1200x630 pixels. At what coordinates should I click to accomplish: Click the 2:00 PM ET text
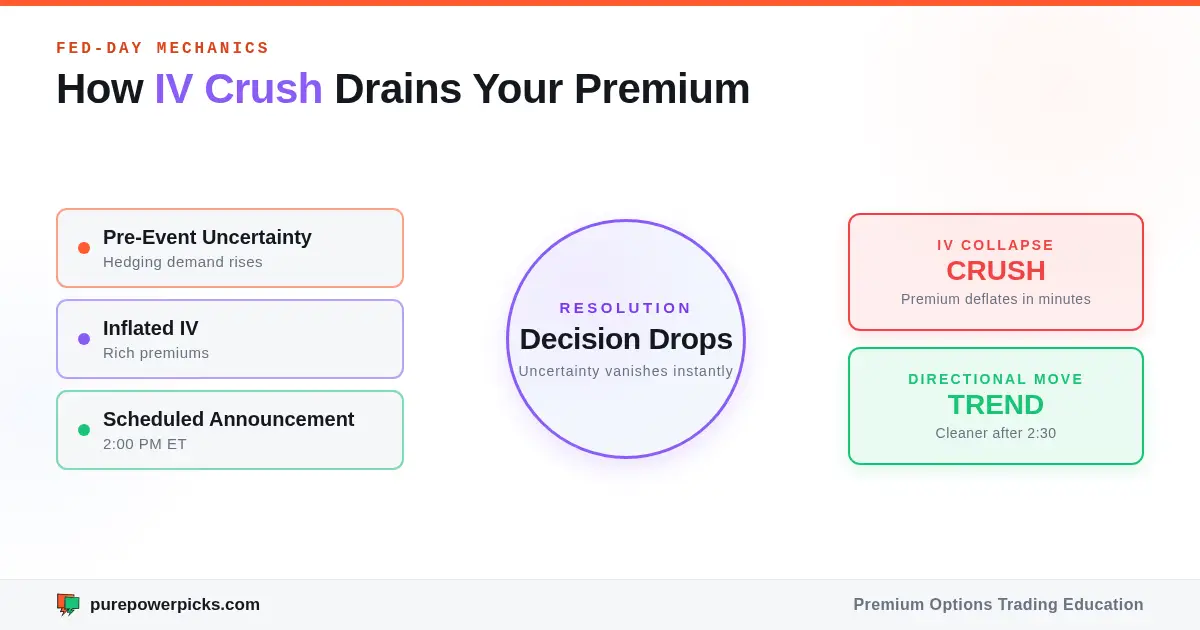[x=145, y=444]
